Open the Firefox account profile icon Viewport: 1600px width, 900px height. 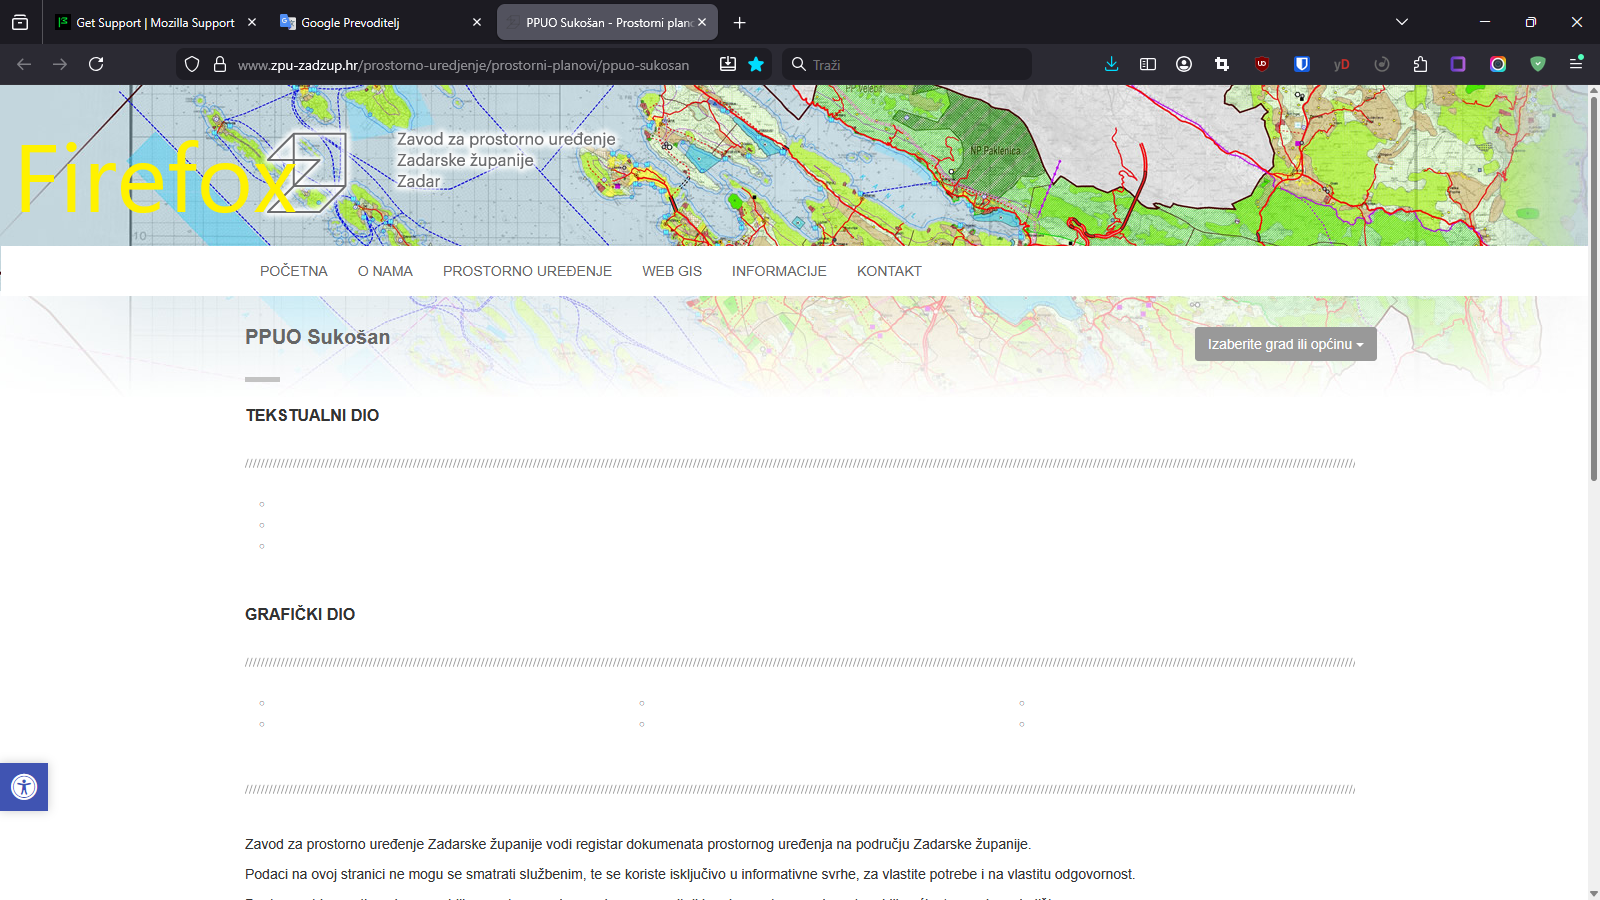[1184, 64]
